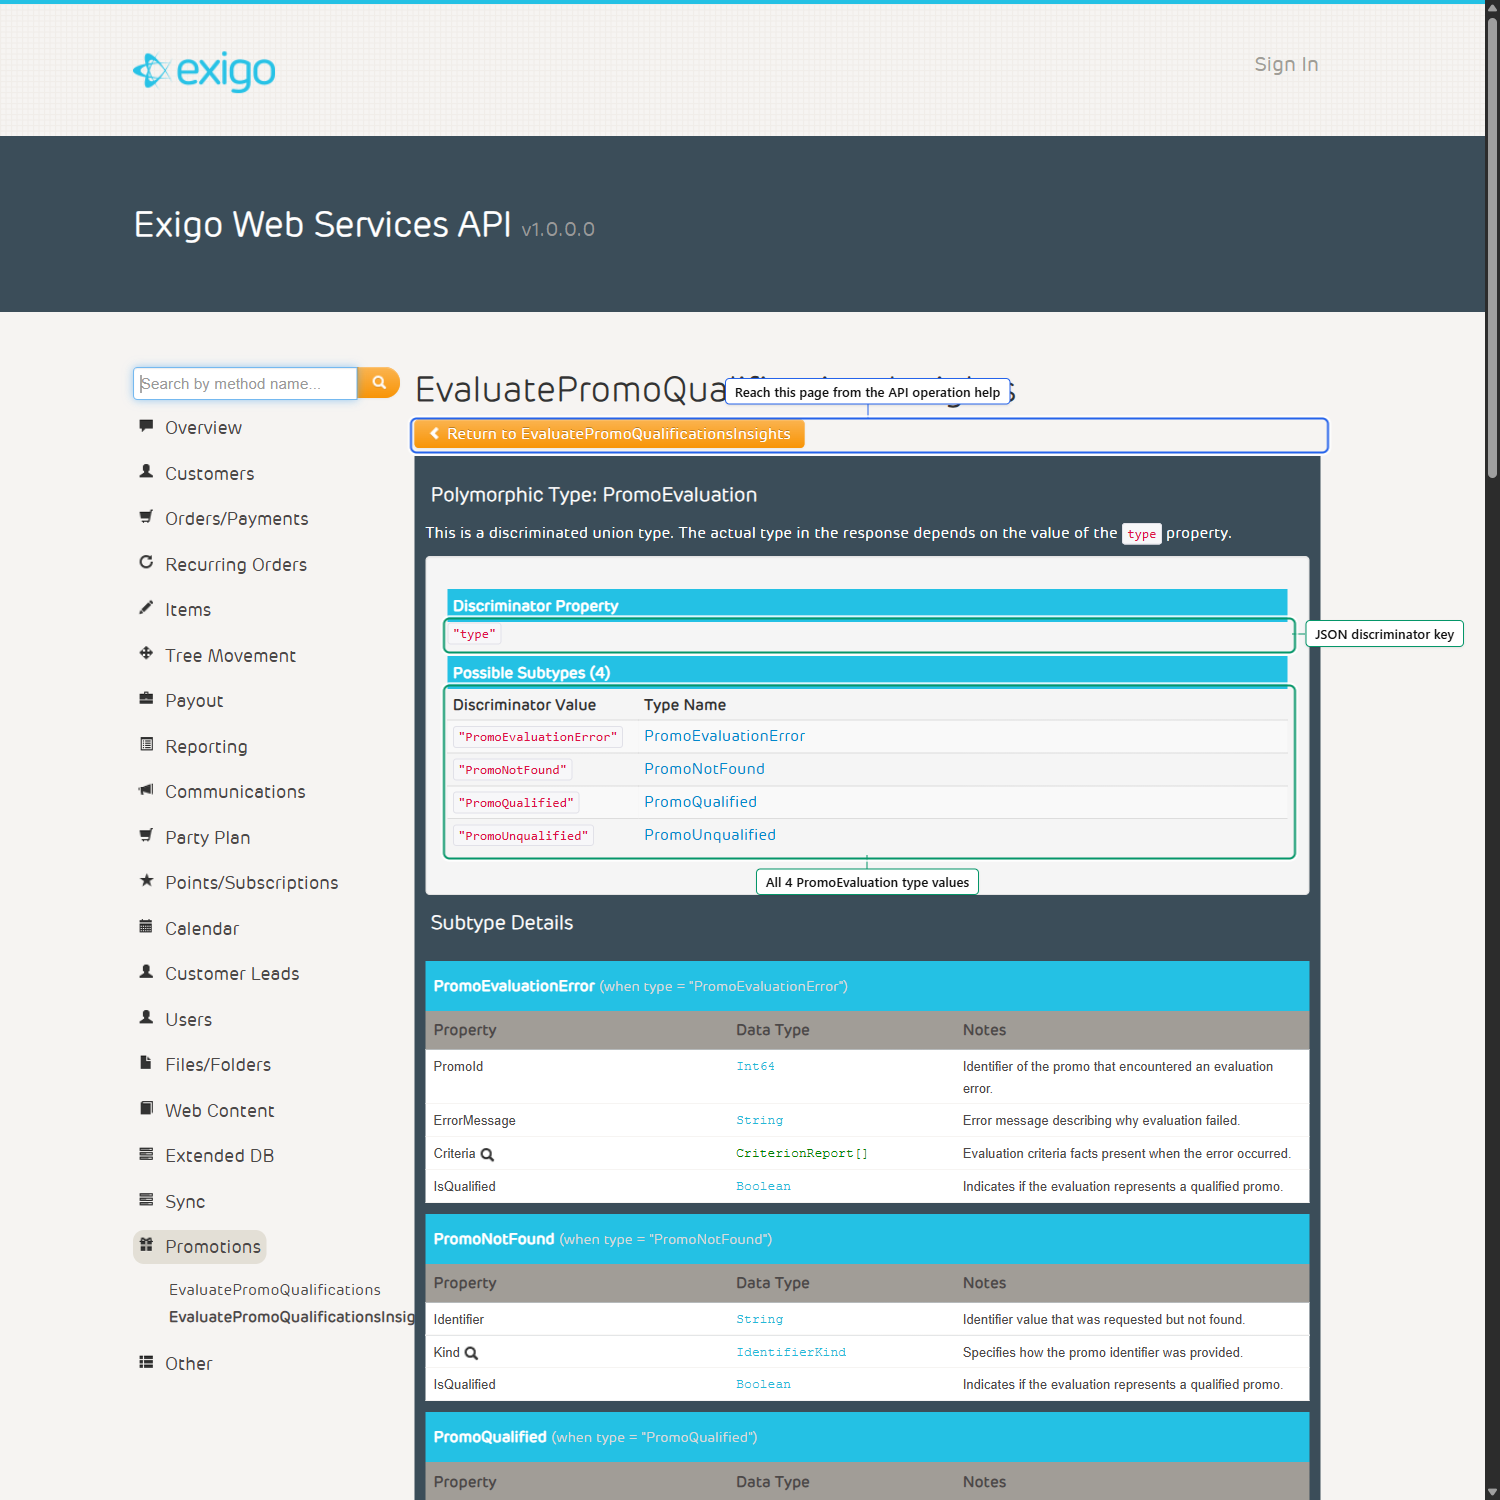Select EvaluatePromoQualifications in sidebar
This screenshot has width=1500, height=1500.
[275, 1290]
